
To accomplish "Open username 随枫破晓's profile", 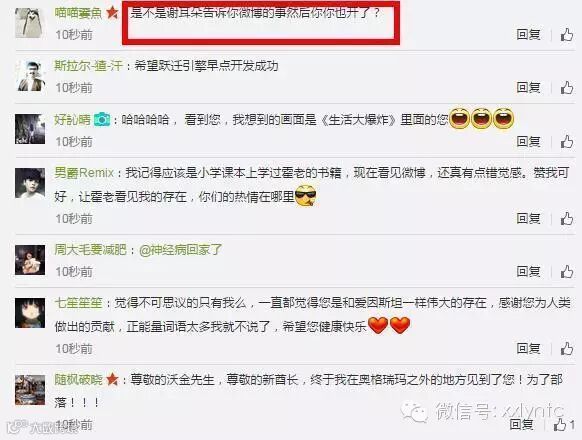I will tap(78, 379).
